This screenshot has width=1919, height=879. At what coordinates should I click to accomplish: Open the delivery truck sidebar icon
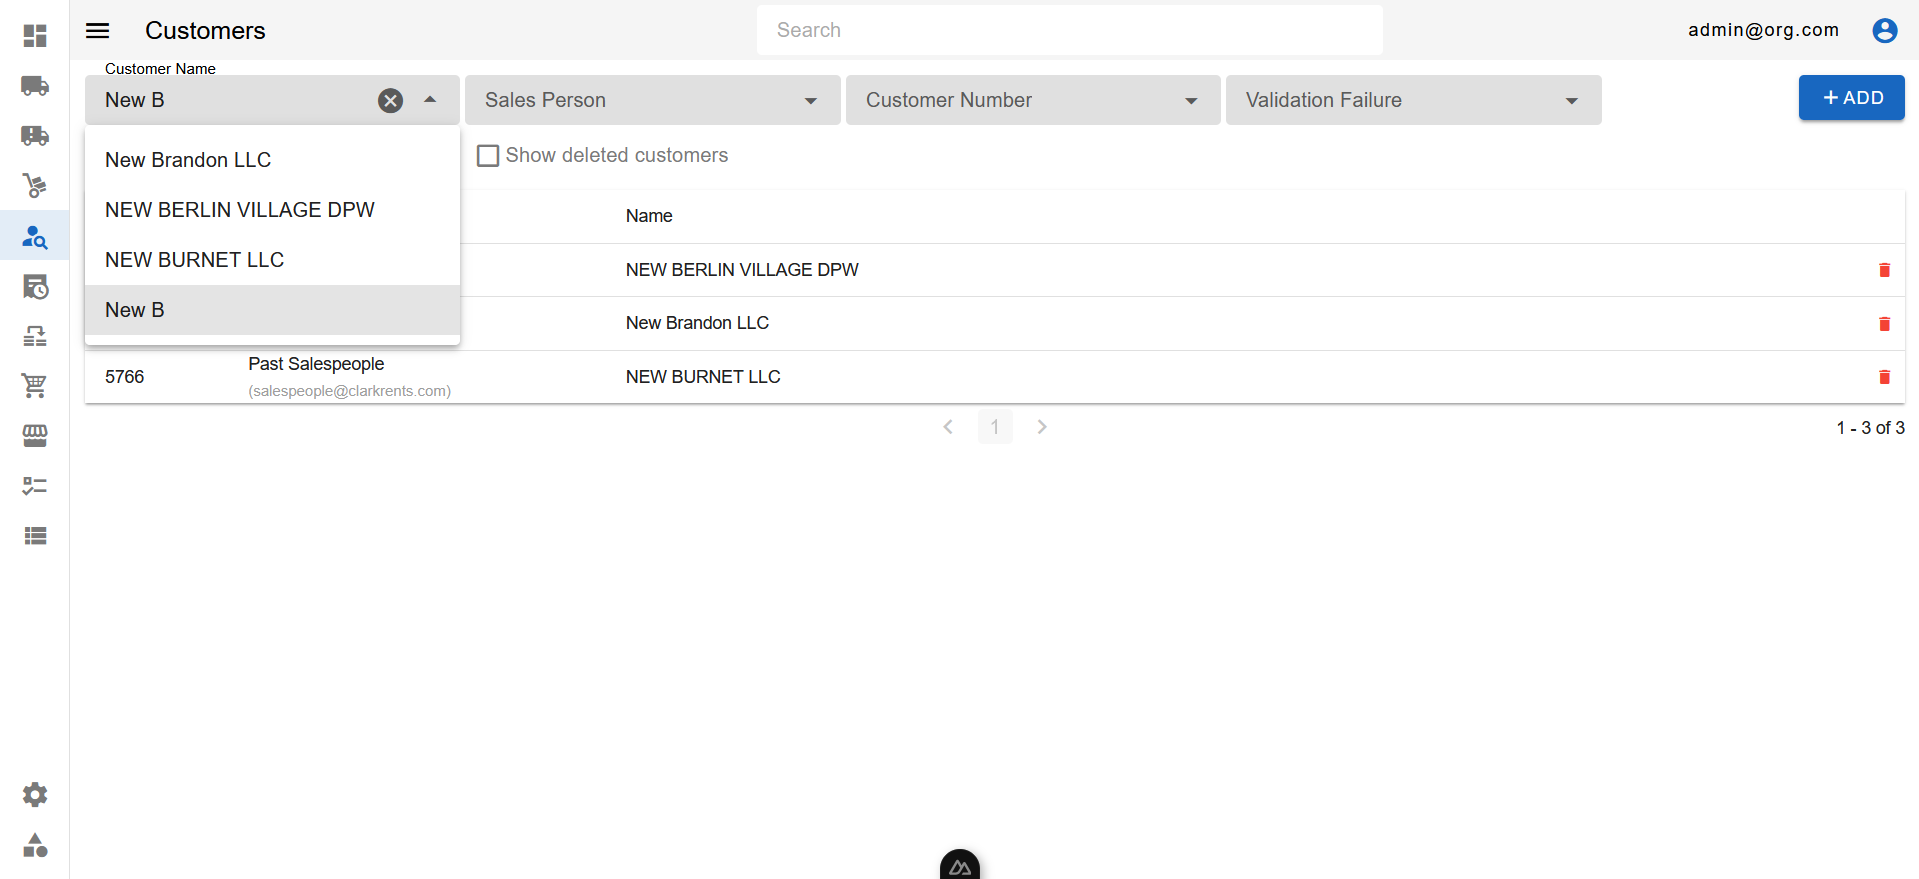(x=35, y=86)
